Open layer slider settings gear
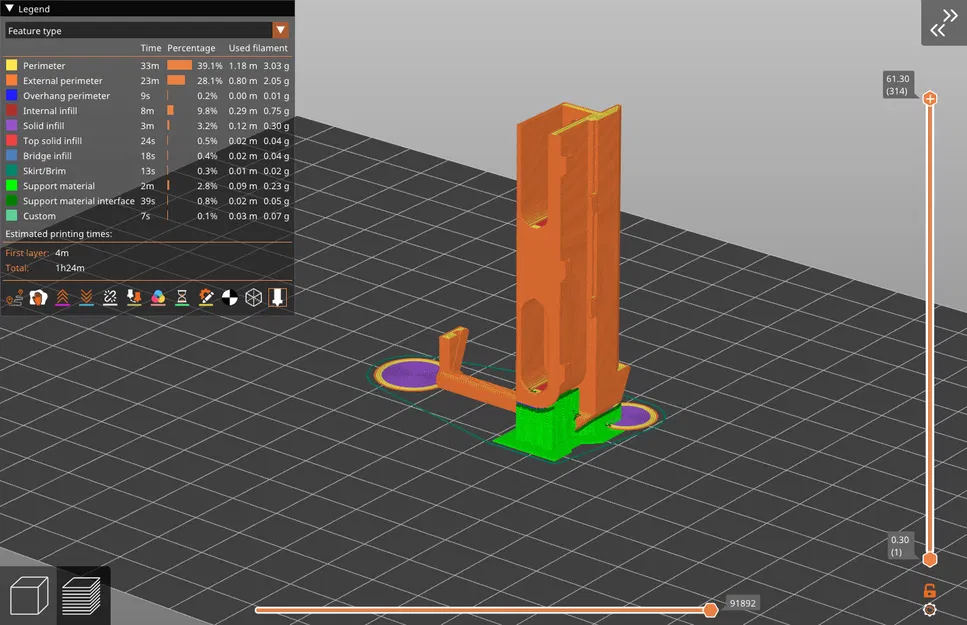 (x=929, y=610)
